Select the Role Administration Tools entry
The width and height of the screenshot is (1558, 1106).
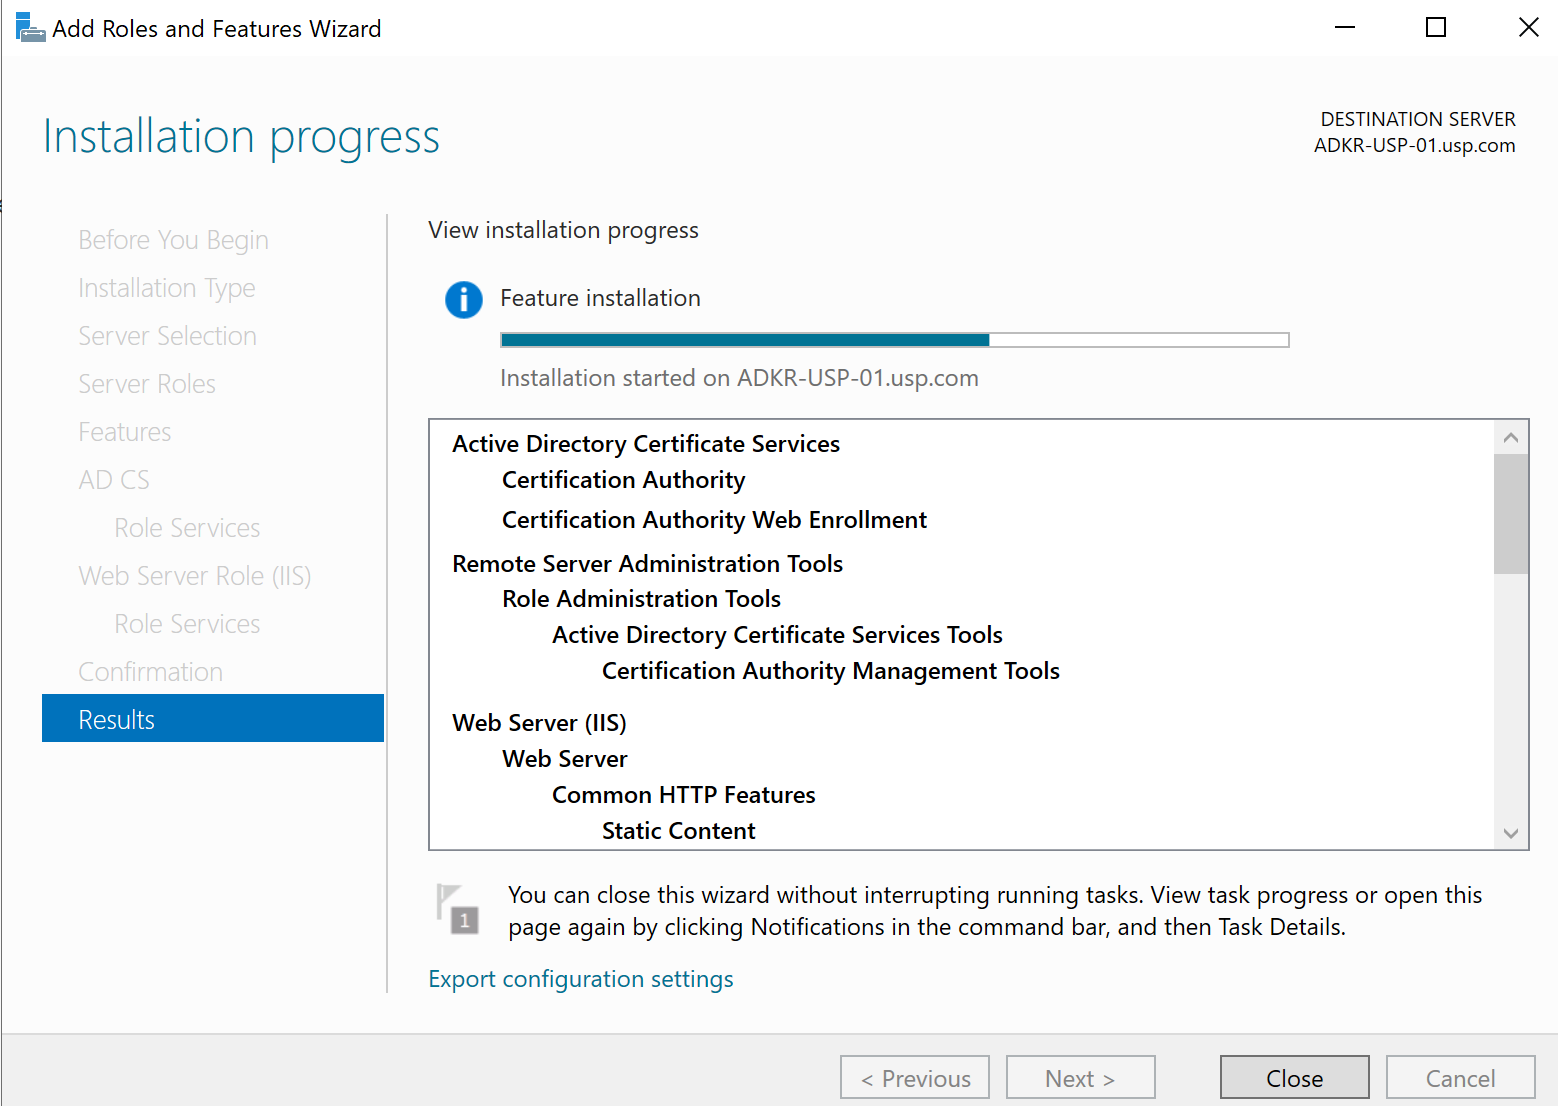coord(641,599)
